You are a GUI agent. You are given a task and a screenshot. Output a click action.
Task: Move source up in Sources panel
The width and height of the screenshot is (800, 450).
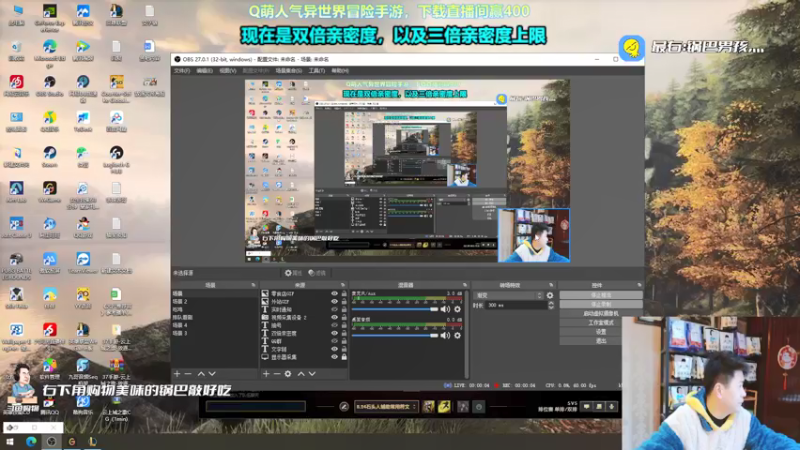301,374
